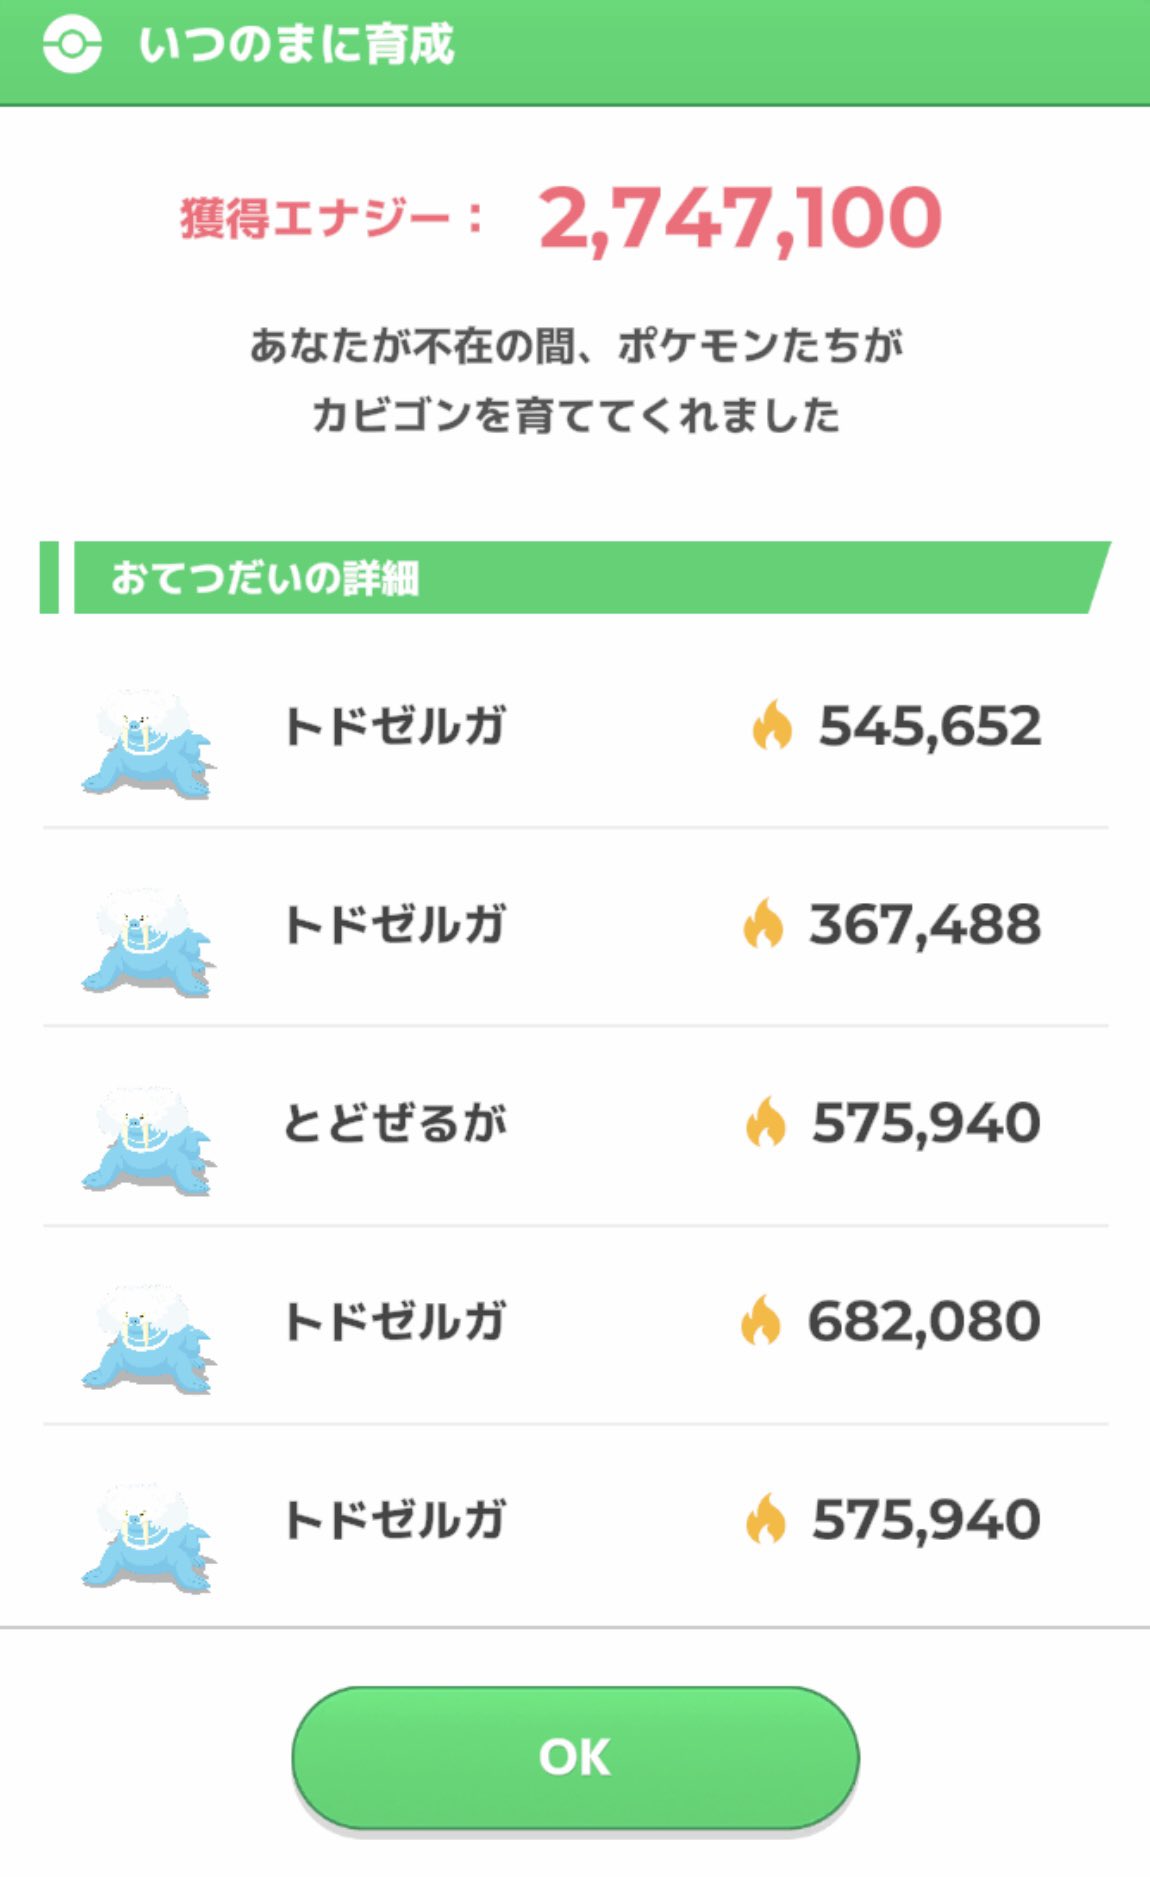Screen dimensions: 1150x1877
Task: Click the flame icon beside 545,652
Action: (x=772, y=725)
